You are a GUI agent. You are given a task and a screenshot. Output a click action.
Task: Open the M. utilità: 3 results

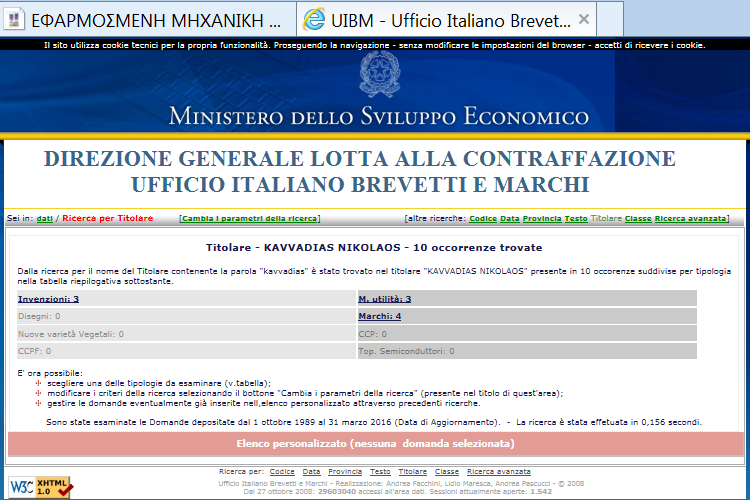pyautogui.click(x=385, y=299)
